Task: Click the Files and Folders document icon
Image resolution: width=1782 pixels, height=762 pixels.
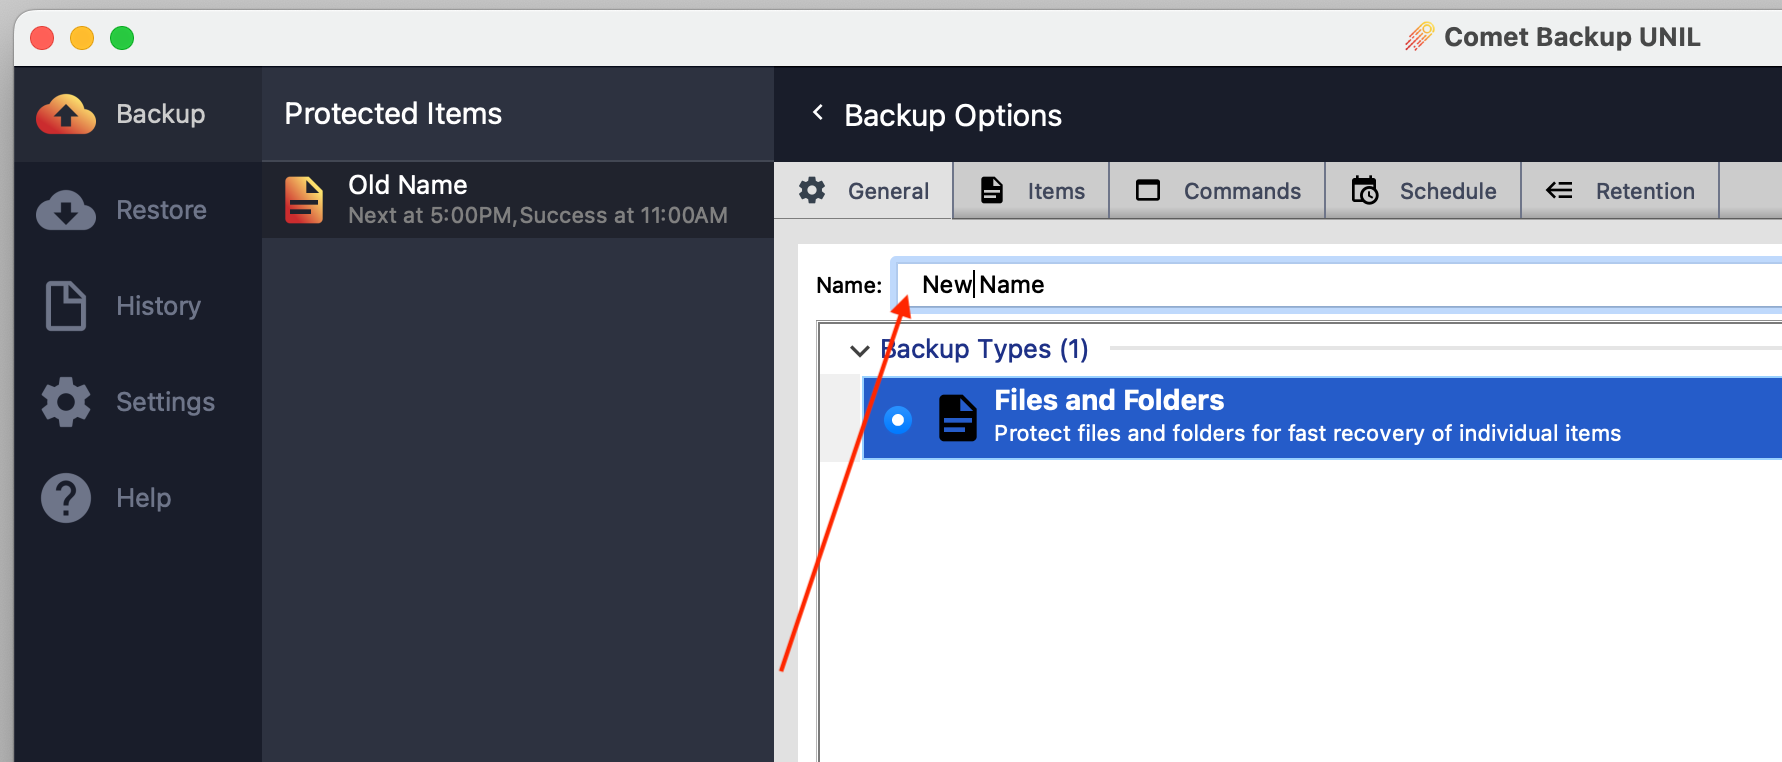Action: pyautogui.click(x=957, y=418)
